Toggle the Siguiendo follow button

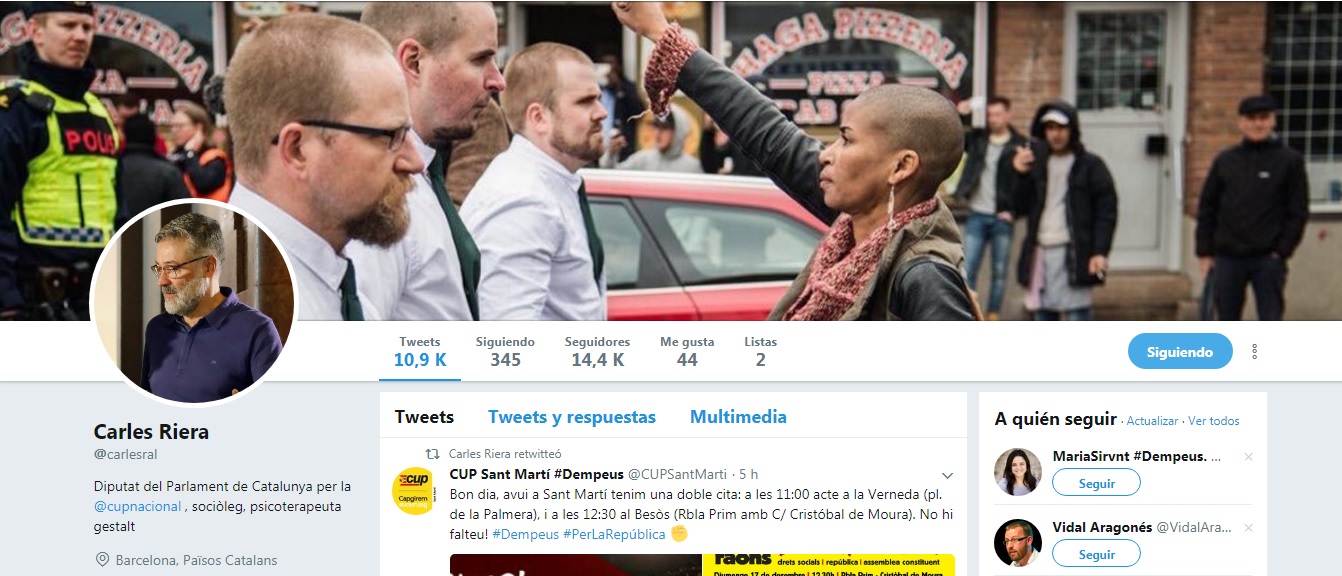click(x=1180, y=352)
